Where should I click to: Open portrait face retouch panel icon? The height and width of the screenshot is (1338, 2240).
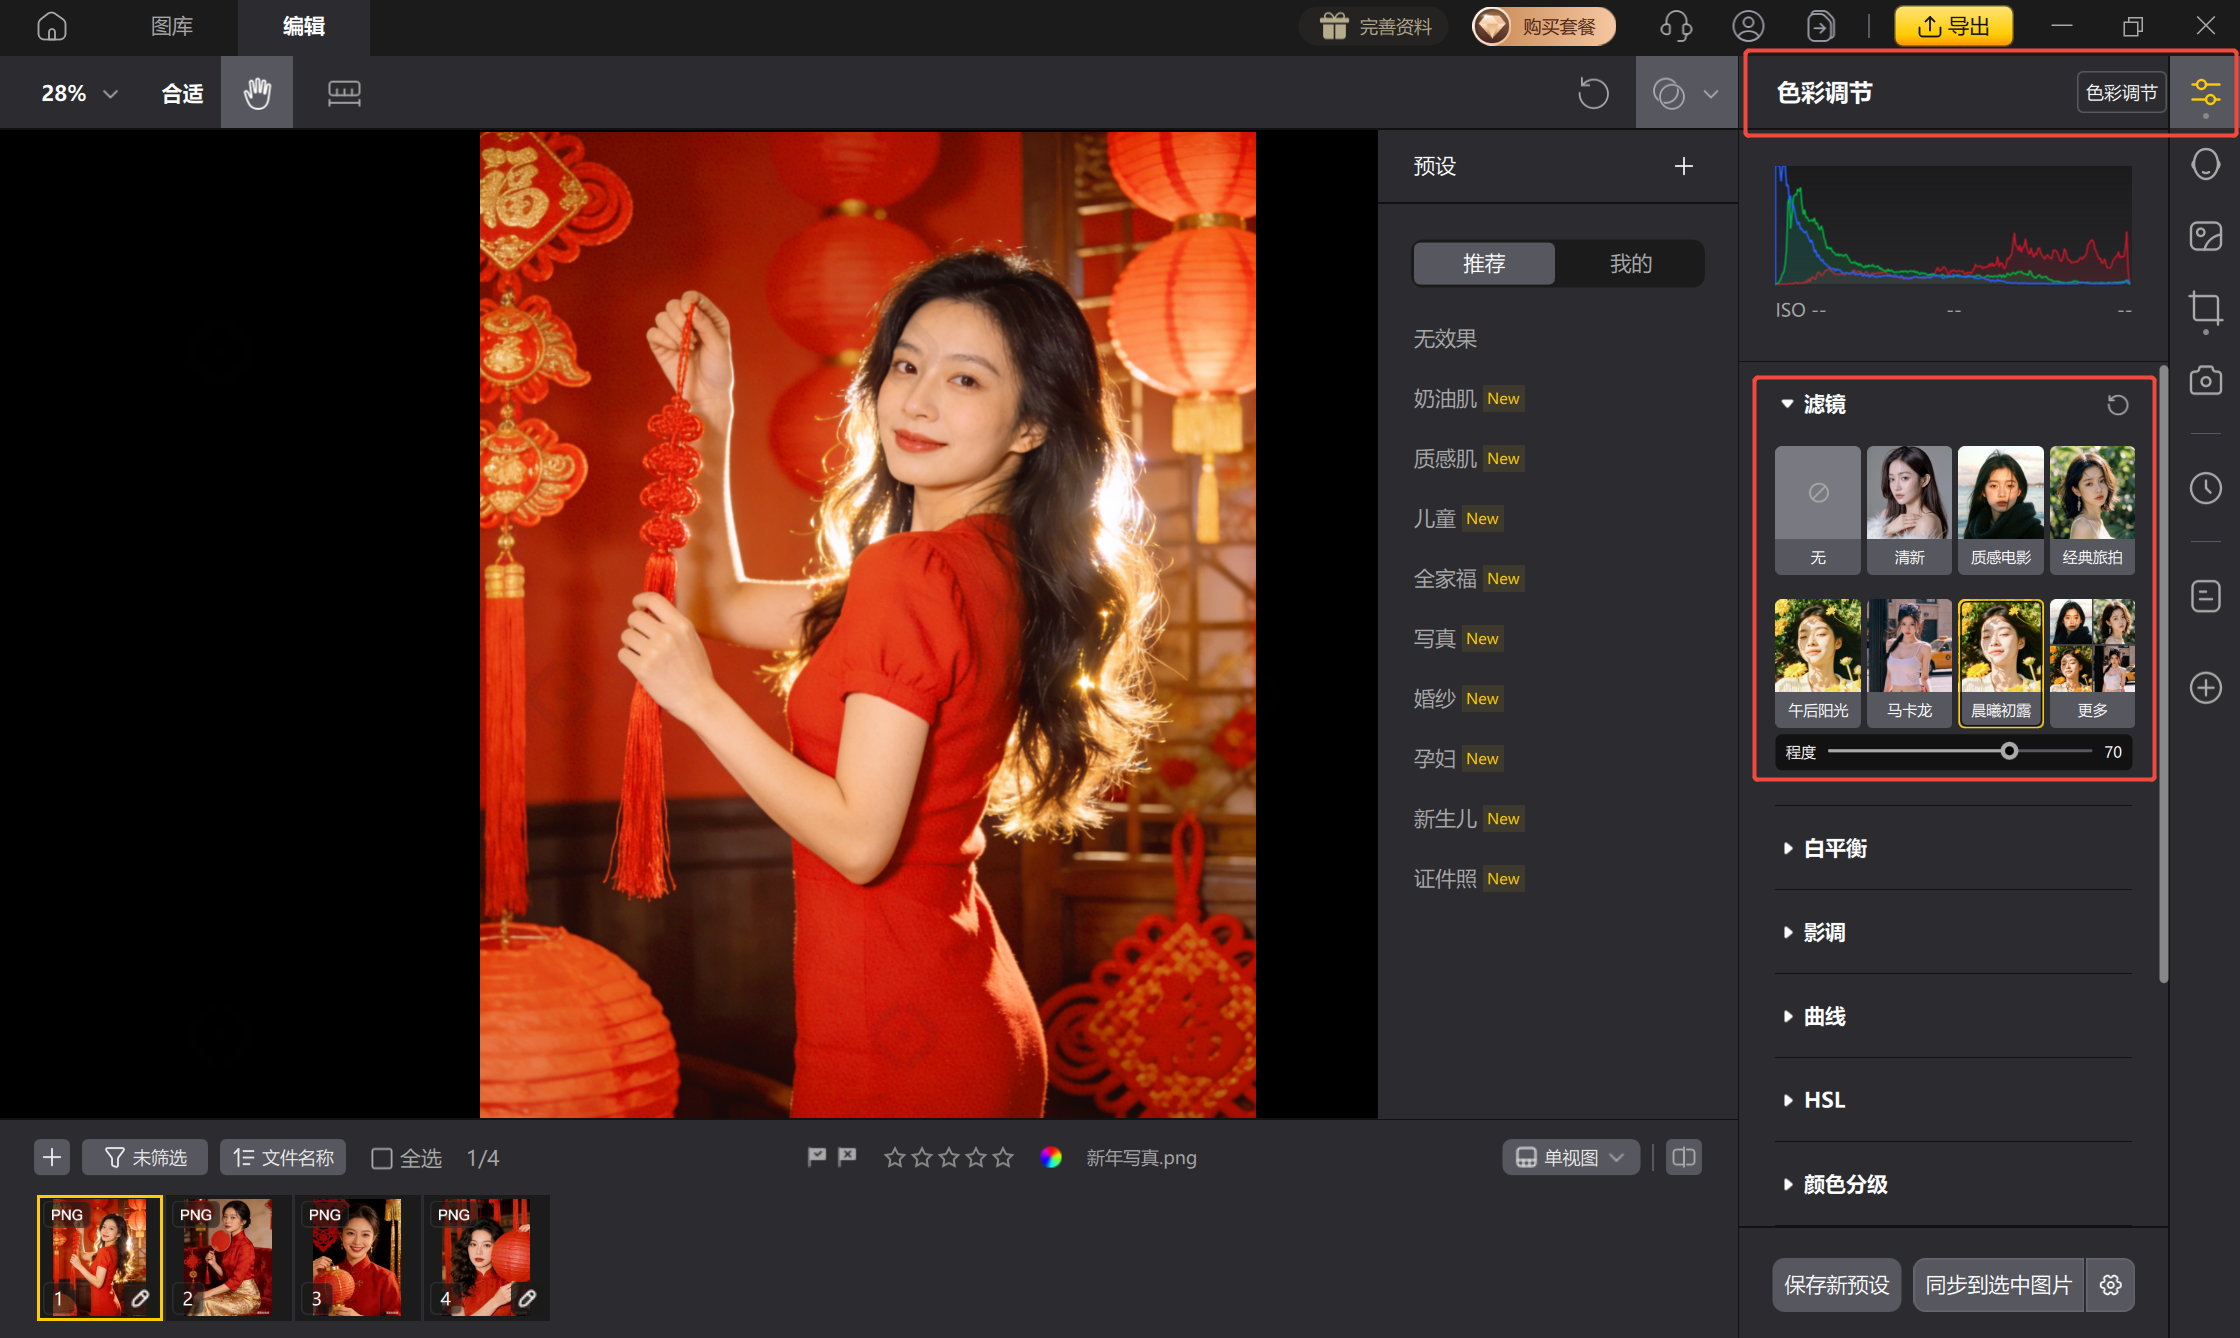2205,165
